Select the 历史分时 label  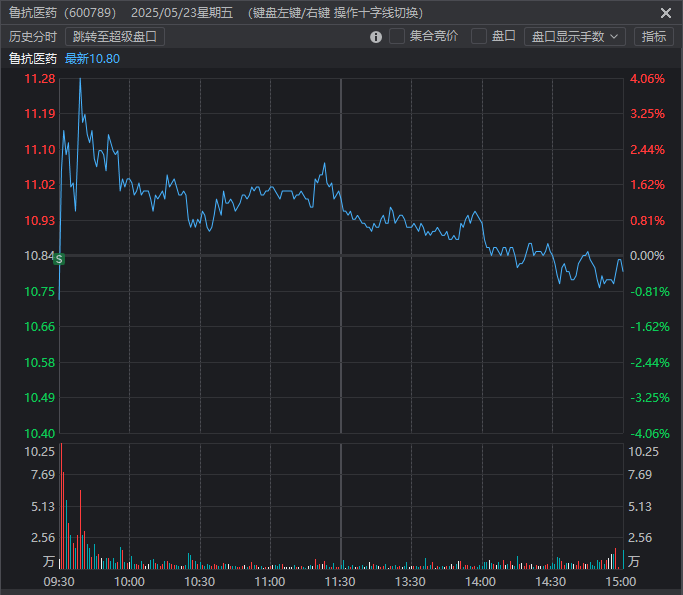click(33, 37)
